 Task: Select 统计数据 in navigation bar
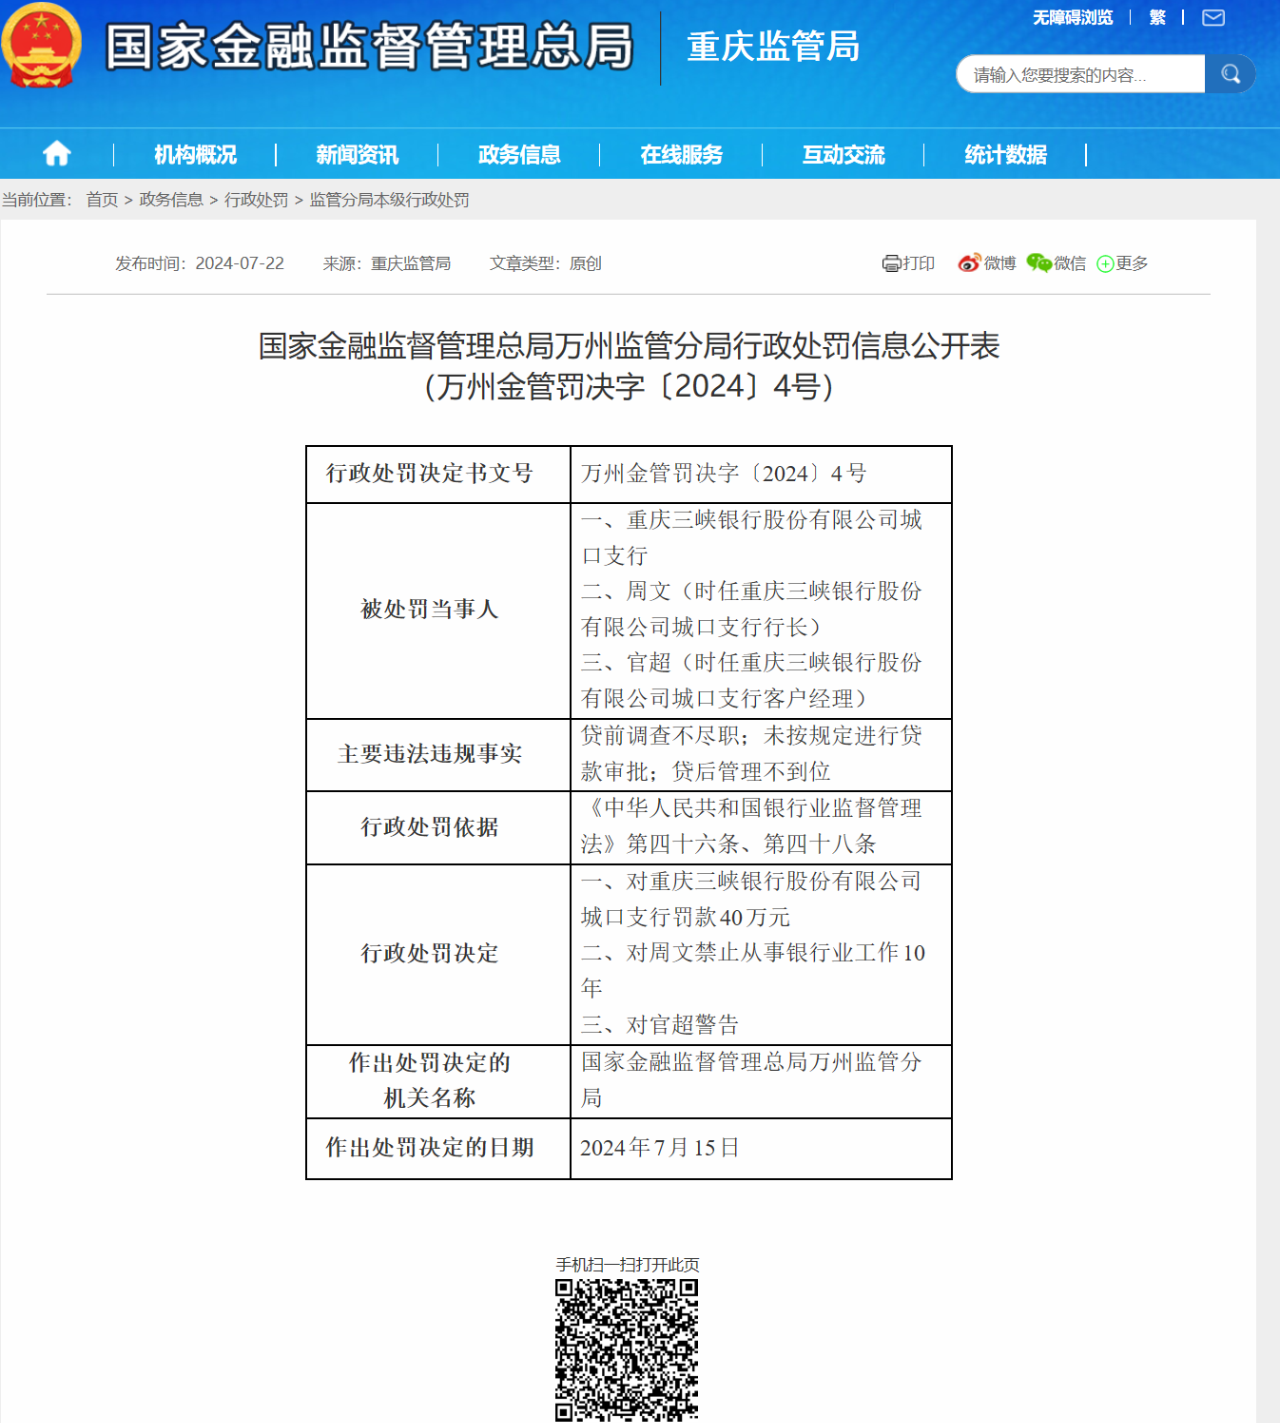click(x=1005, y=154)
